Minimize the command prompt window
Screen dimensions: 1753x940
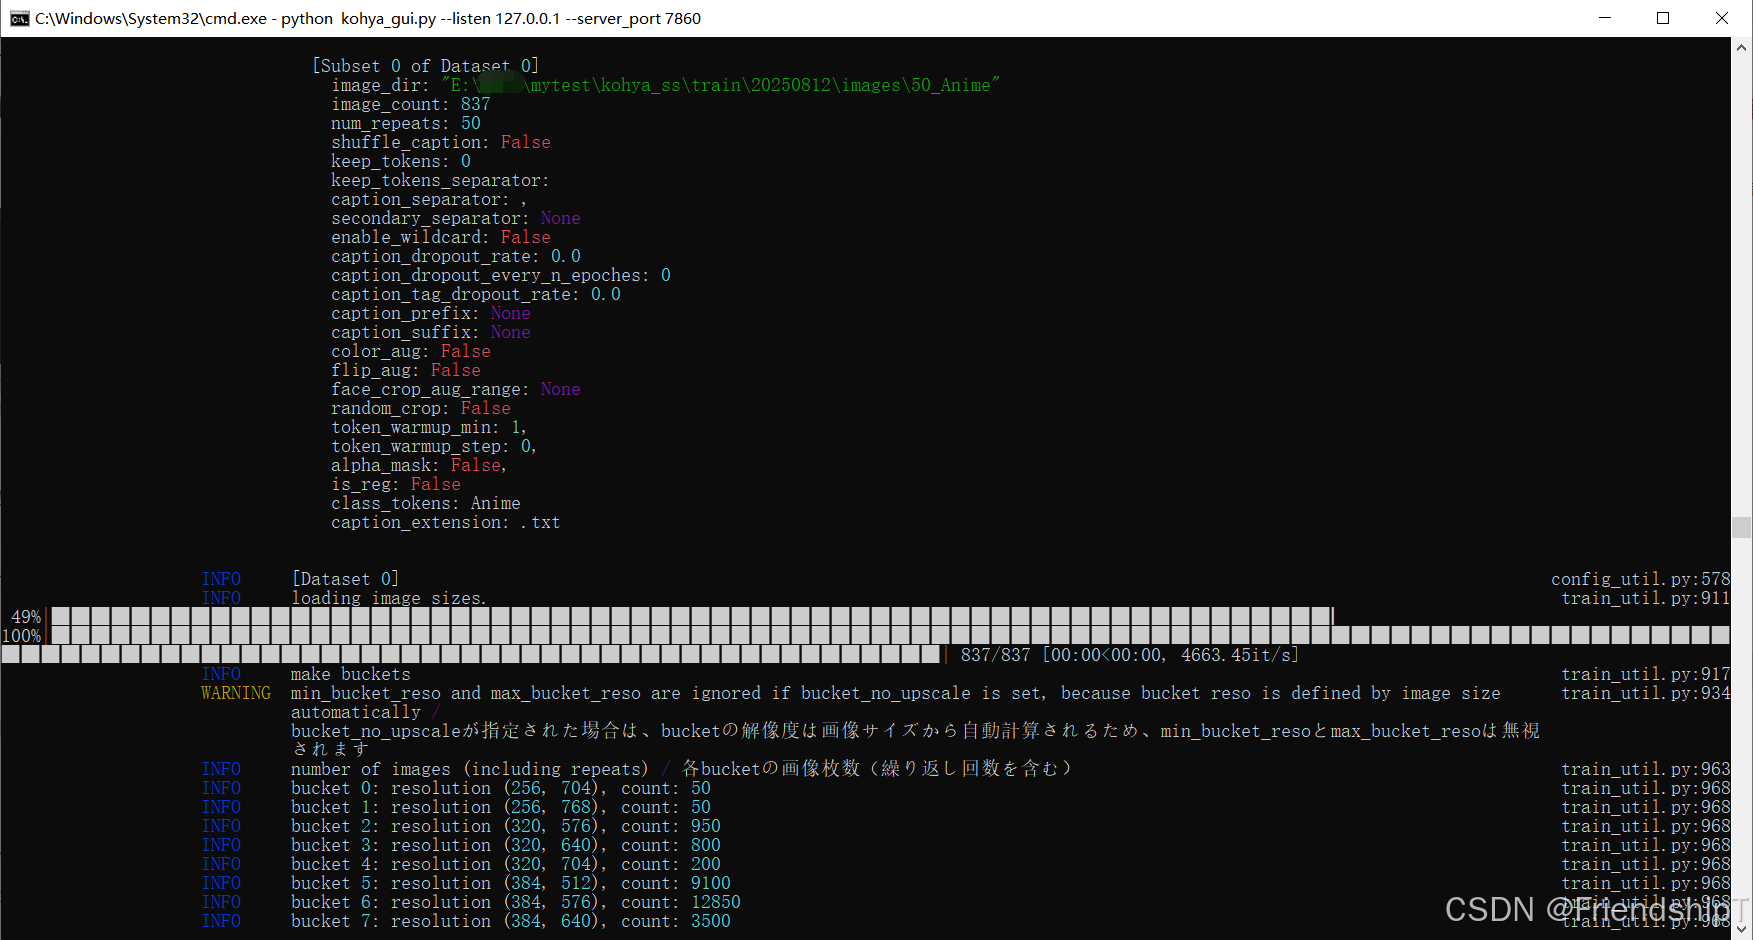pos(1605,18)
